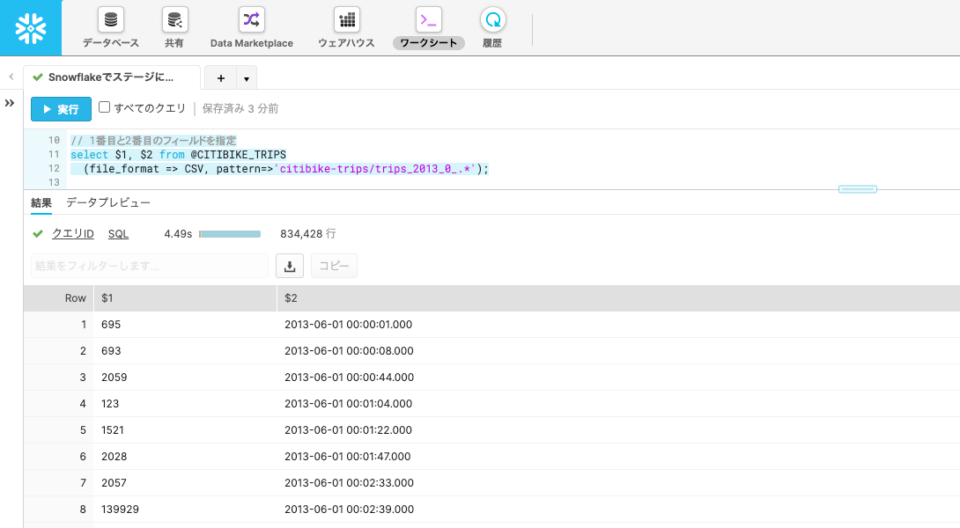Select cell value 1521
This screenshot has width=960, height=528.
pos(113,430)
